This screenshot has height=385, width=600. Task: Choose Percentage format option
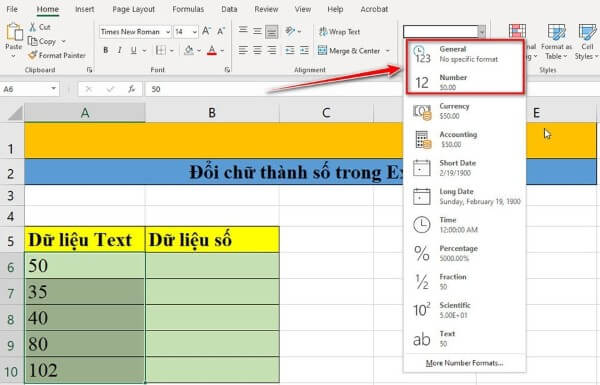tap(465, 253)
